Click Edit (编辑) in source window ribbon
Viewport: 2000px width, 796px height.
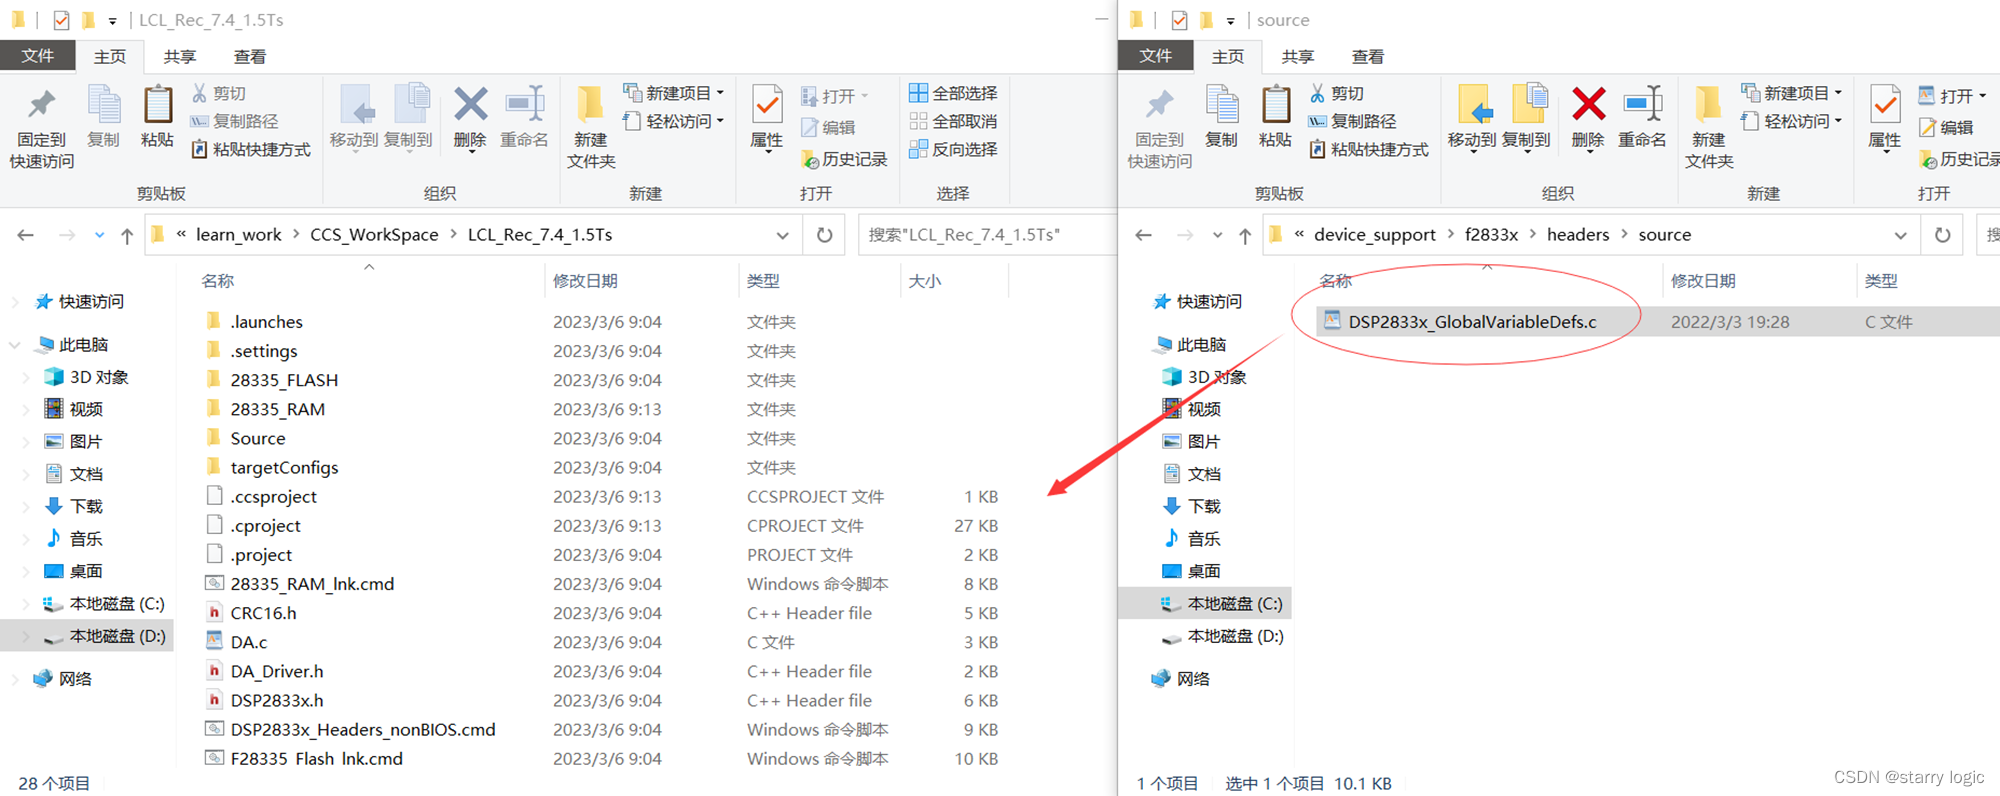click(x=1946, y=127)
